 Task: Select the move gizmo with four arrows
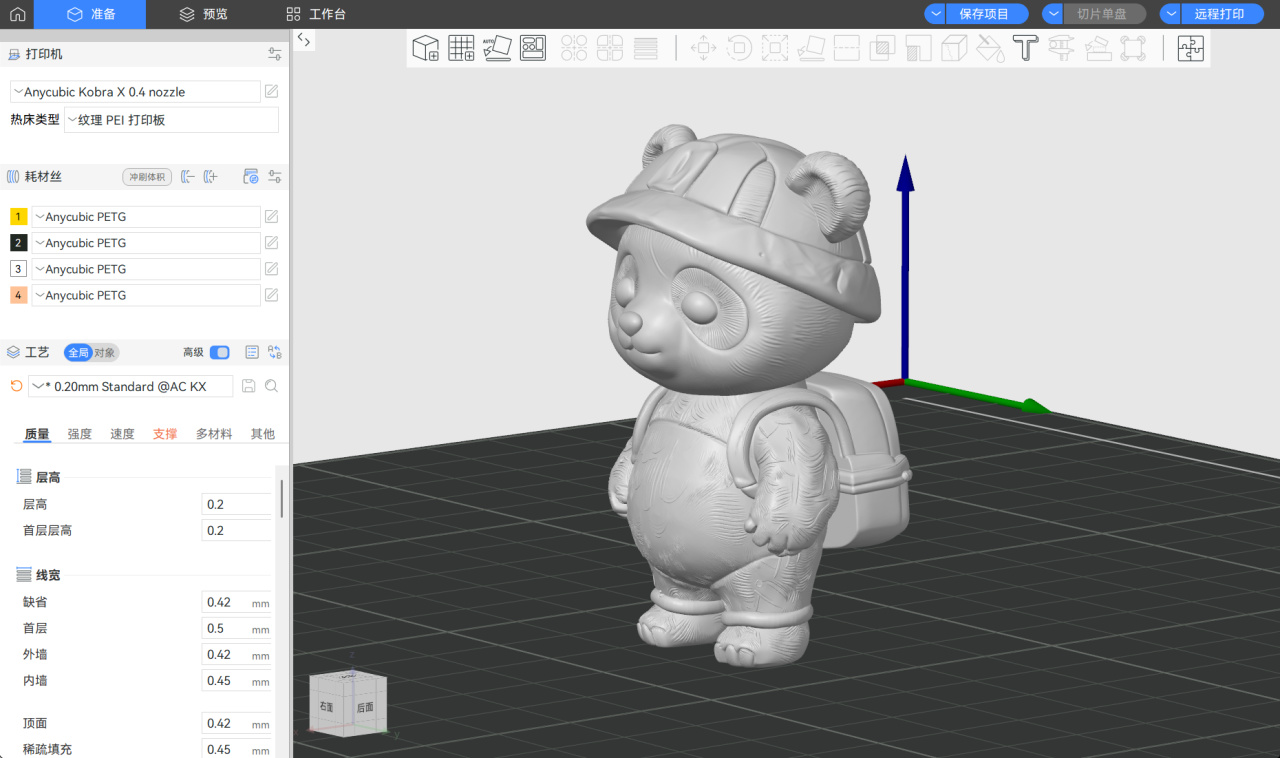tap(703, 48)
